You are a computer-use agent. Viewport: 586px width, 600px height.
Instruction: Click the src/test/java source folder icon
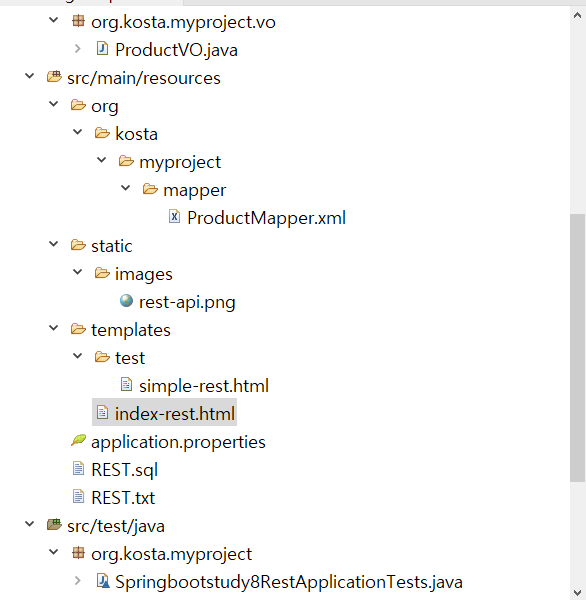pyautogui.click(x=54, y=524)
